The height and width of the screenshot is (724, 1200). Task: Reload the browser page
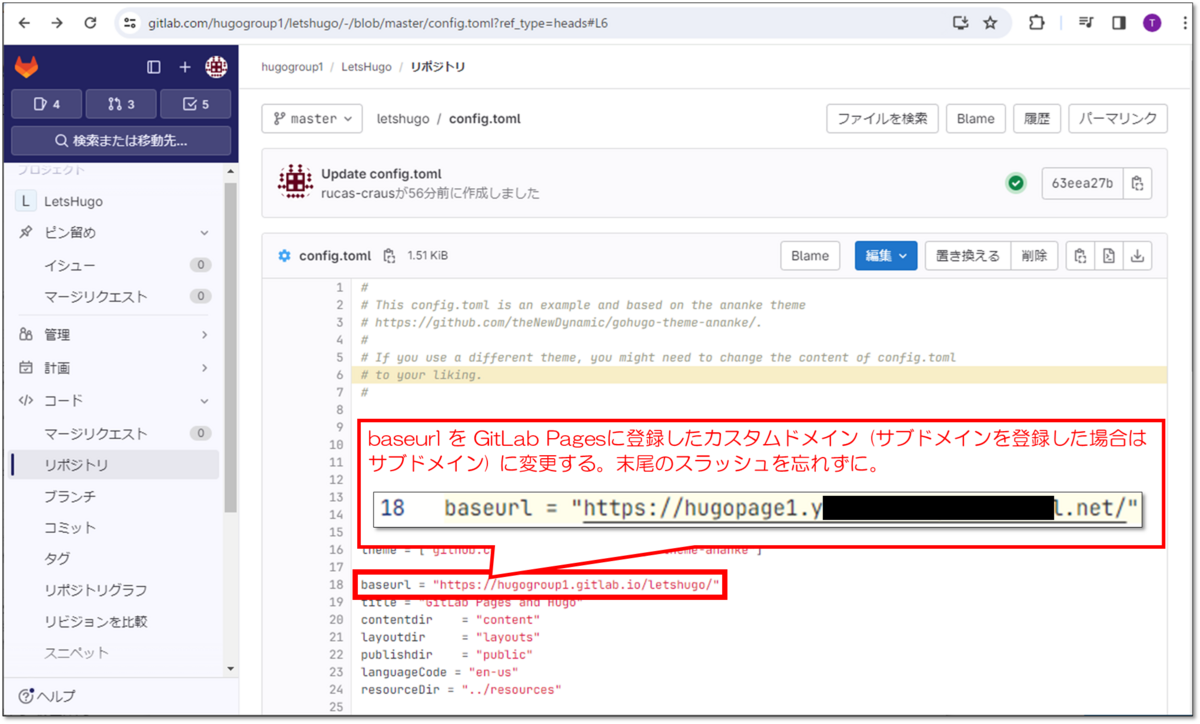(90, 22)
